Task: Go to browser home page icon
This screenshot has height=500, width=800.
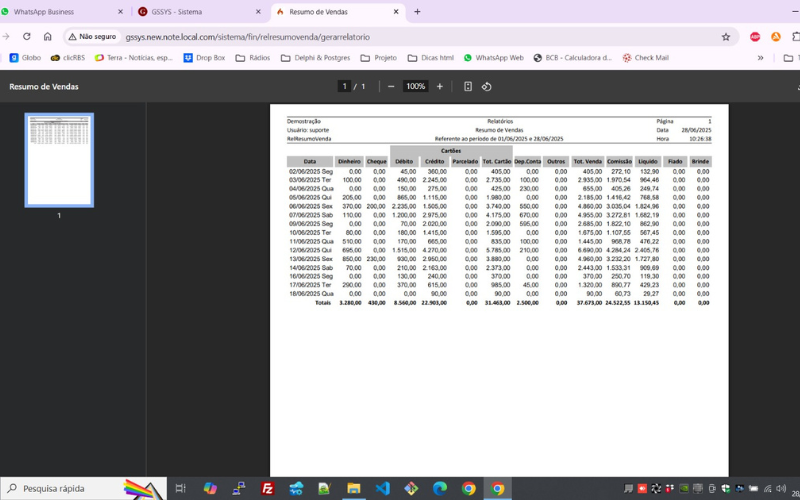Action: tap(47, 36)
